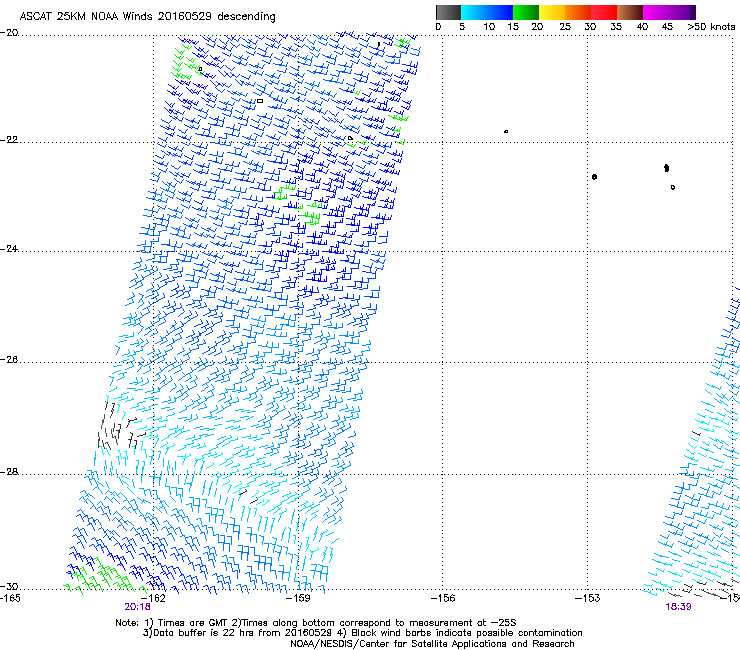Image resolution: width=740 pixels, height=650 pixels.
Task: Click the filled island dot near -153 longitude
Action: point(594,177)
